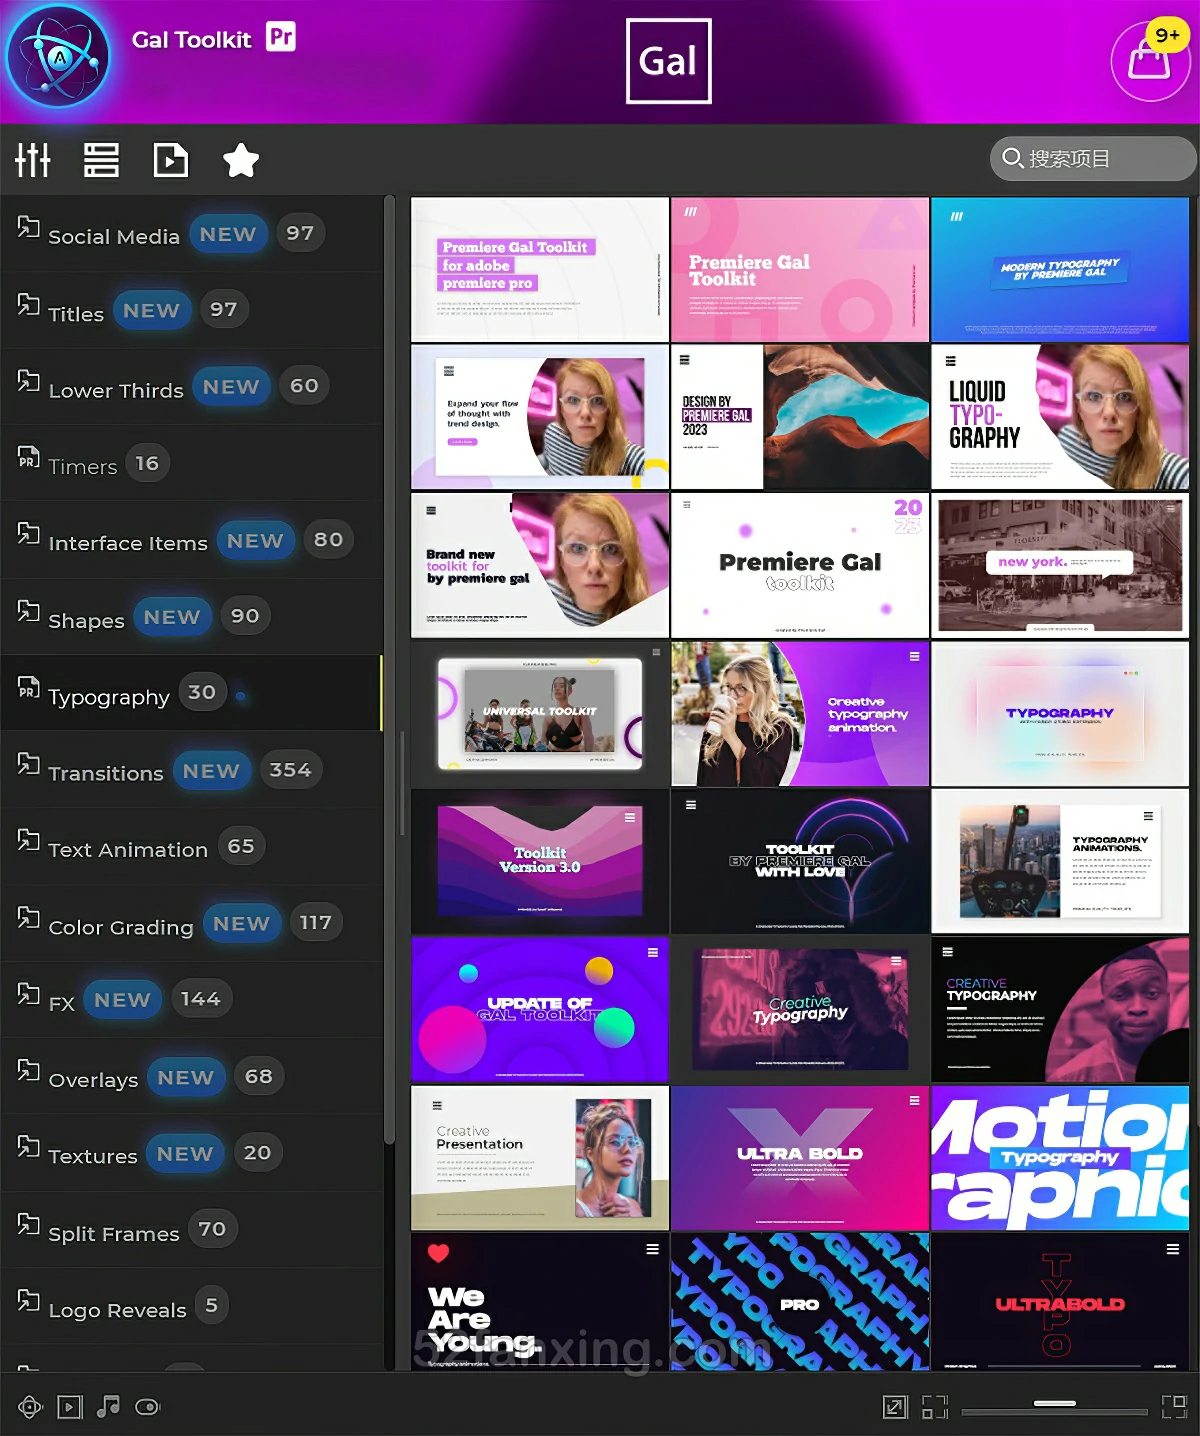Click the magnifier icon in the search box

1012,158
